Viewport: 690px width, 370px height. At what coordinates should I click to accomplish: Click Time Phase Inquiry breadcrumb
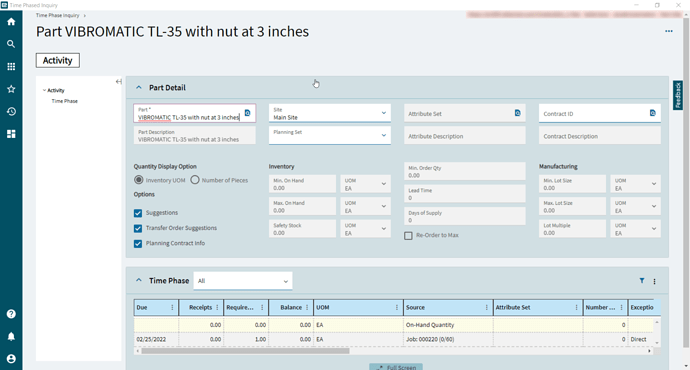[x=58, y=15]
